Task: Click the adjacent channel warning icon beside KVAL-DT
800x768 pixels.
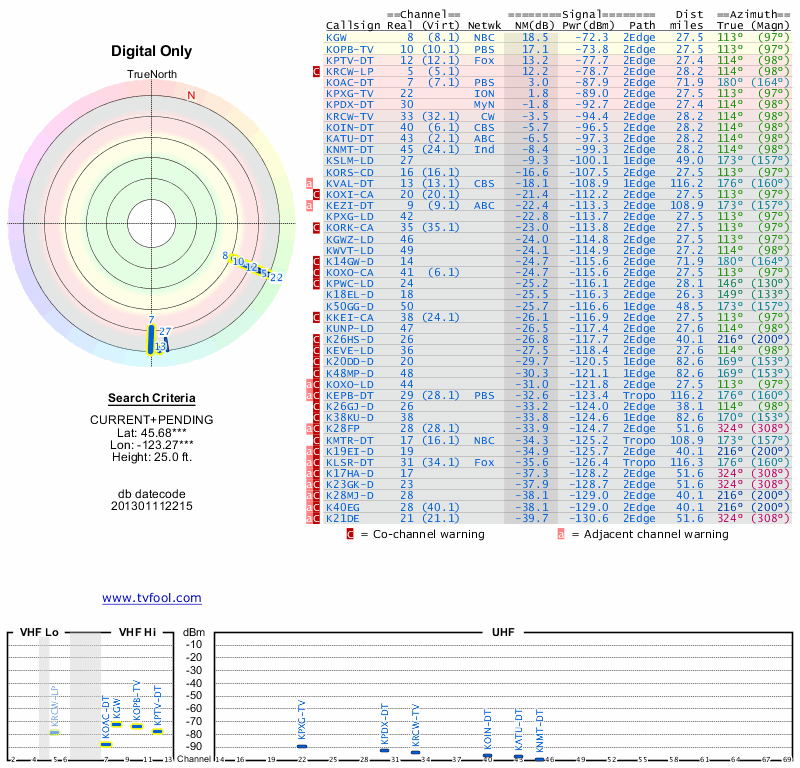Action: (310, 183)
